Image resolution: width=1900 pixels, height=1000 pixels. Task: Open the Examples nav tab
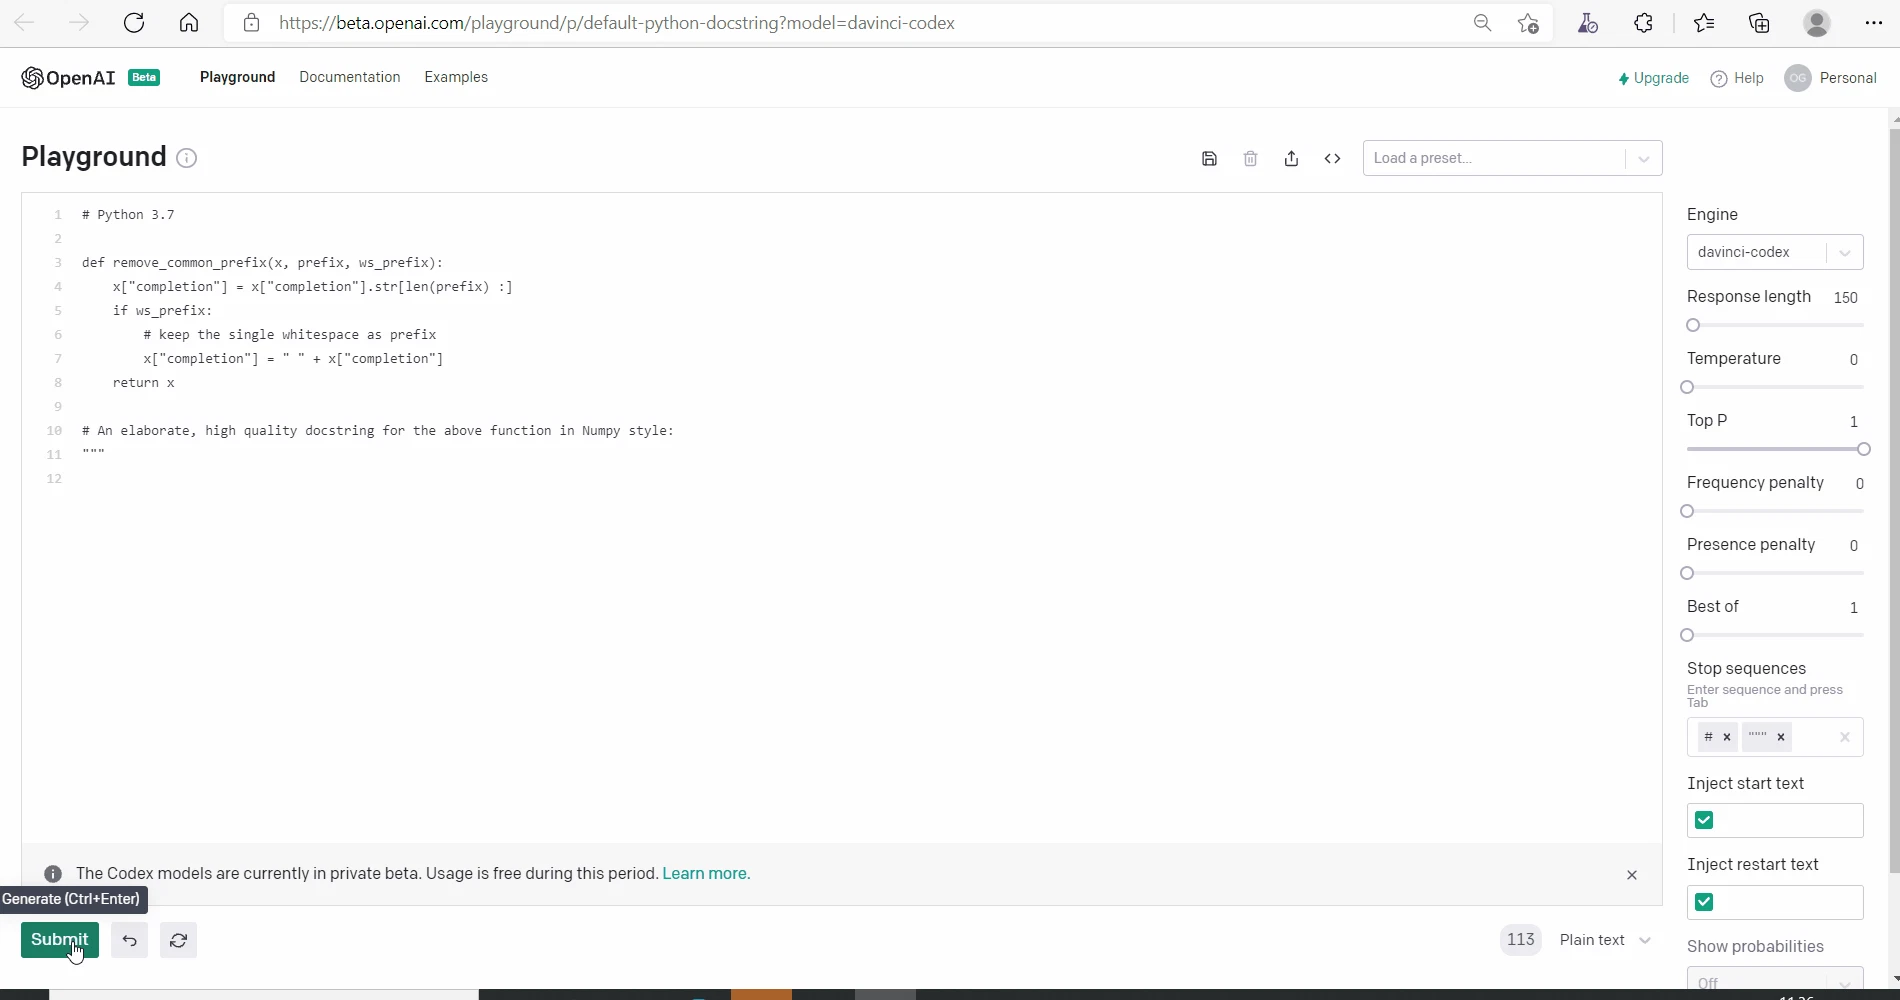[456, 77]
